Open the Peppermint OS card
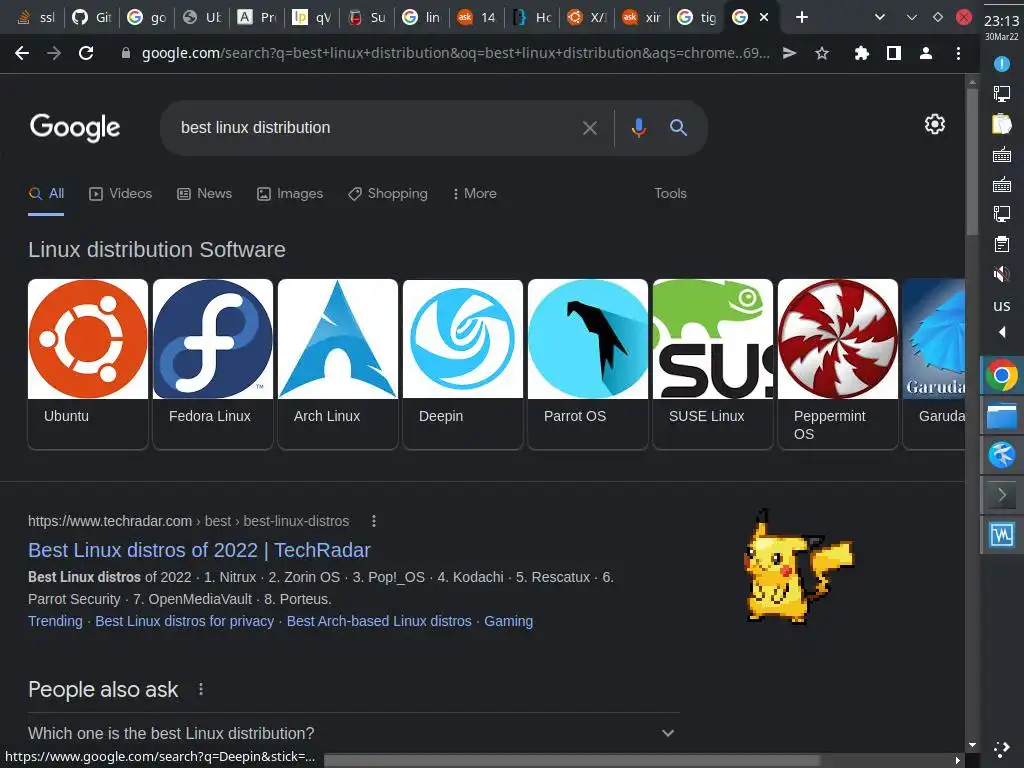 [x=838, y=364]
